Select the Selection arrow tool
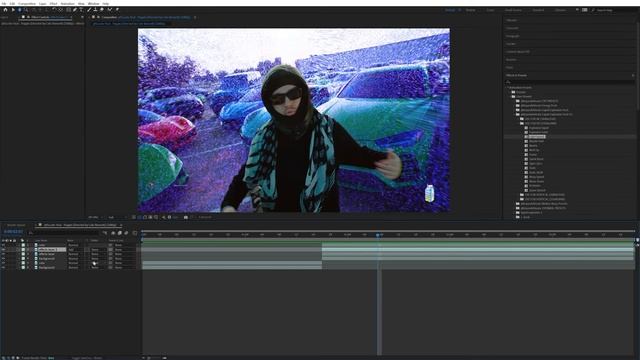 click(13, 9)
